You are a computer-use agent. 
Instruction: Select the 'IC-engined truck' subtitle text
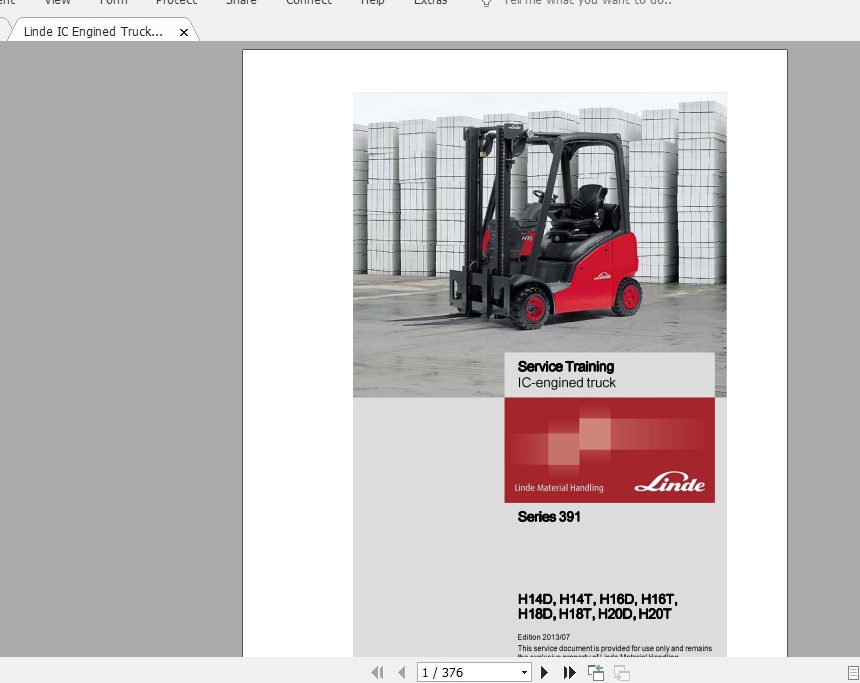tap(567, 383)
